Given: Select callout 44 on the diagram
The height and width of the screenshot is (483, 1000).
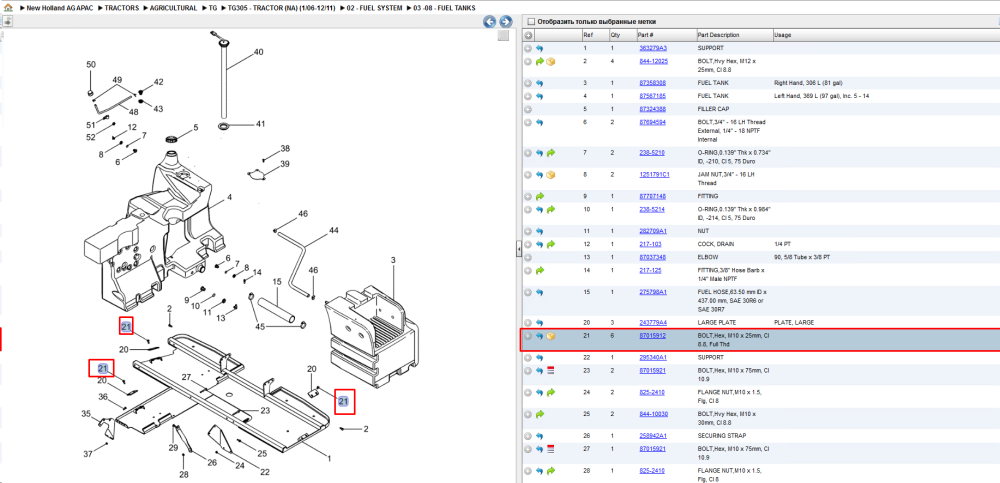Looking at the screenshot, I should tap(334, 230).
